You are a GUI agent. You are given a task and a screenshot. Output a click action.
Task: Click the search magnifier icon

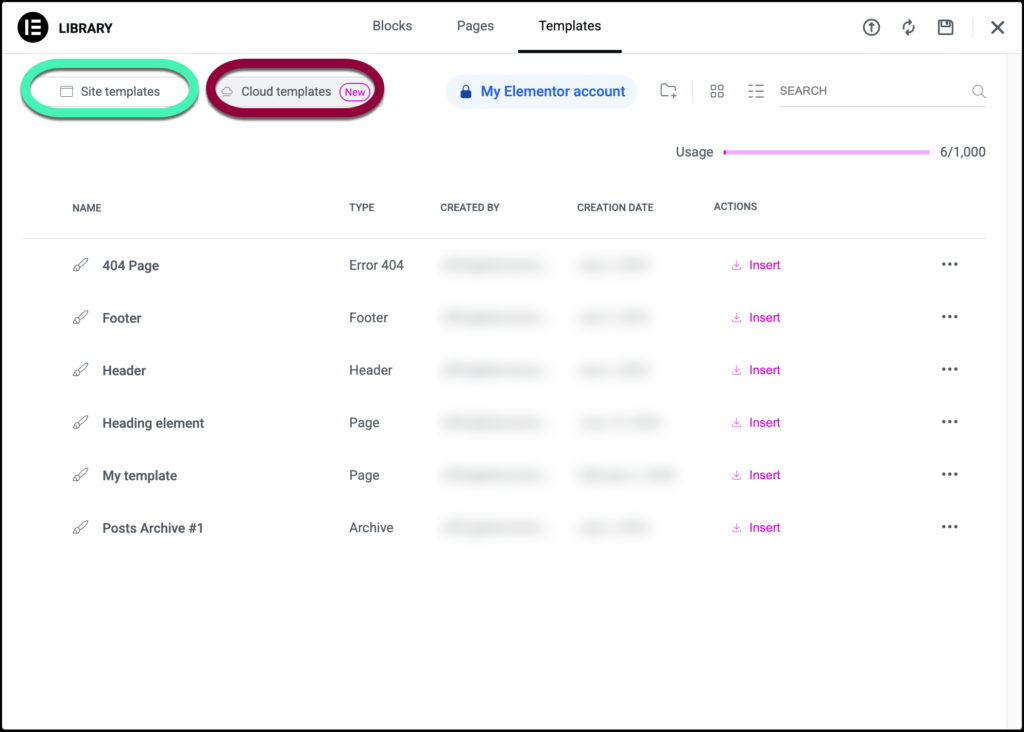[978, 91]
